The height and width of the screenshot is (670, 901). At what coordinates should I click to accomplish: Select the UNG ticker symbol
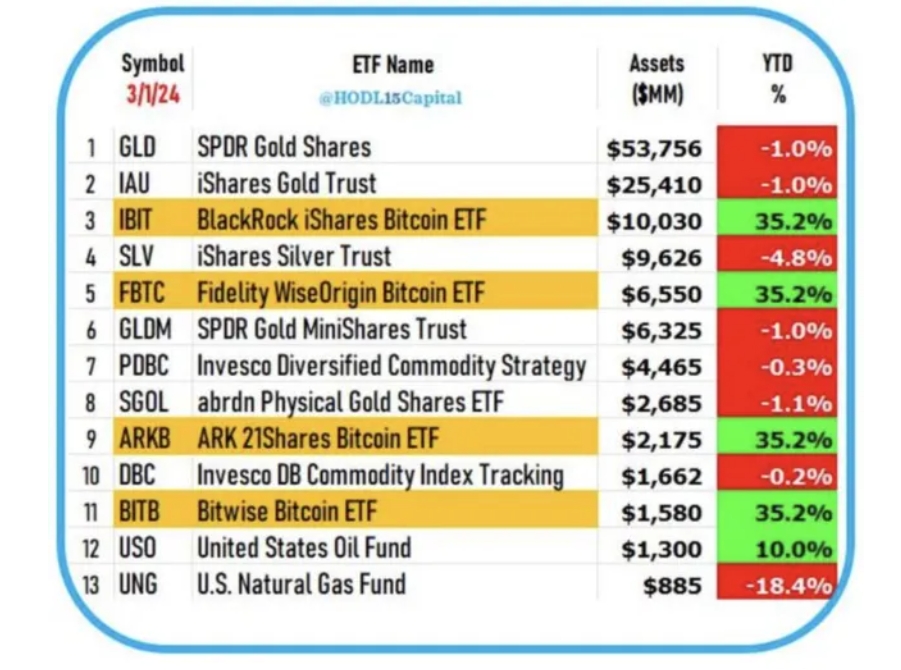click(137, 584)
